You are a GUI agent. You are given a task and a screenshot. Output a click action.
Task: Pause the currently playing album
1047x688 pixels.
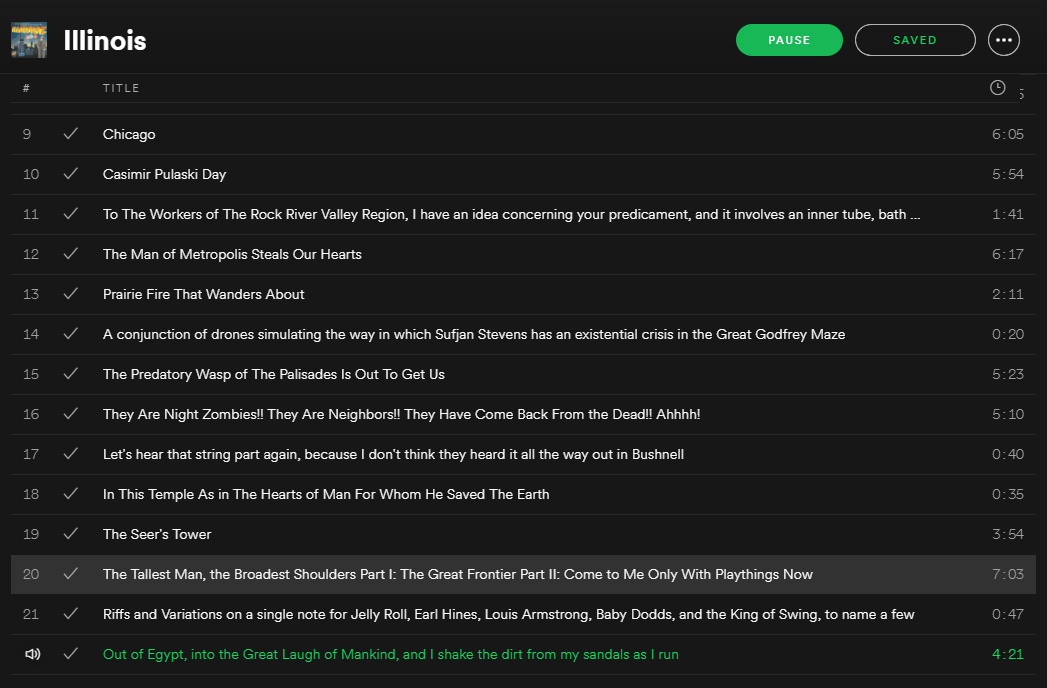point(789,40)
